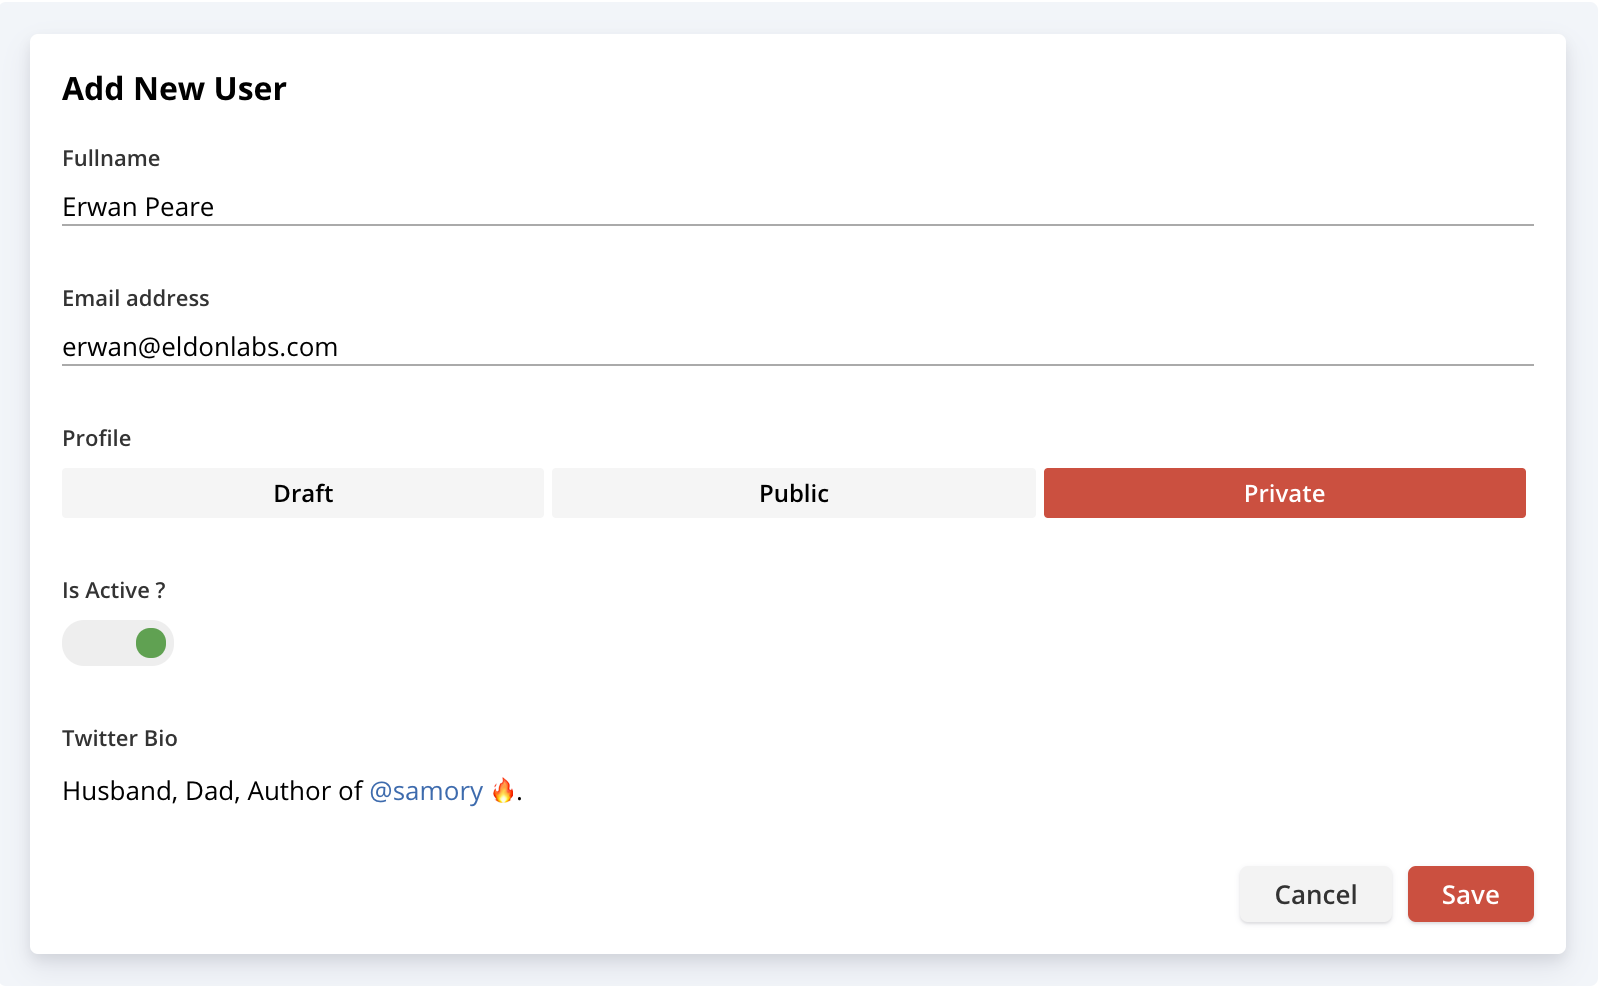Click the Fullname input field

pos(797,206)
